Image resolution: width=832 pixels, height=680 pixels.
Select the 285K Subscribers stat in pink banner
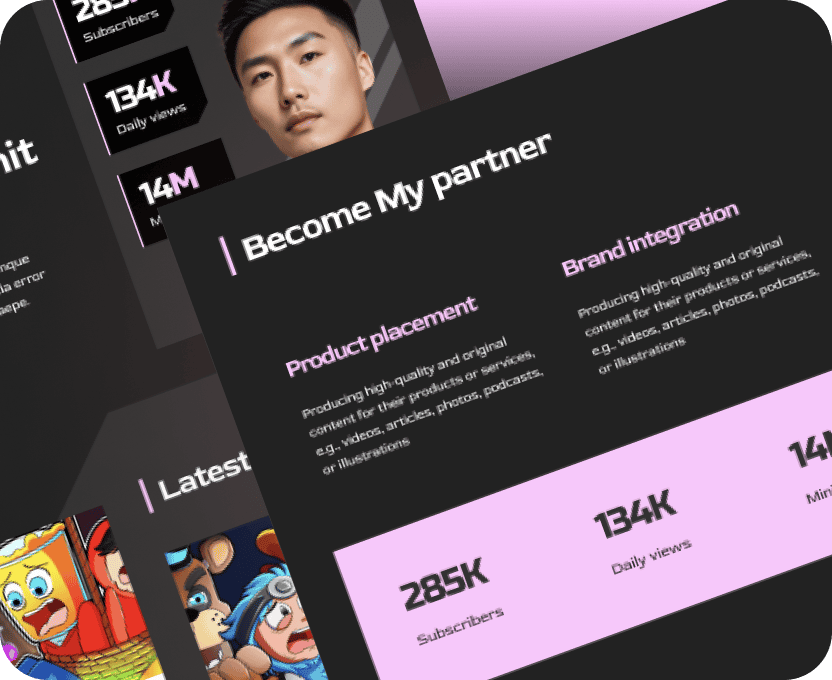[x=450, y=600]
